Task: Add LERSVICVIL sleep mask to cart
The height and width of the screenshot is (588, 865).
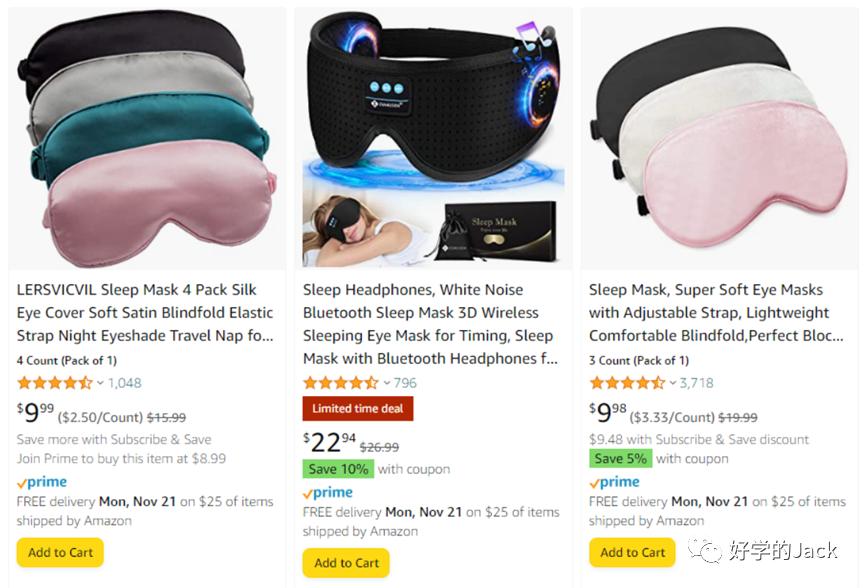Action: 60,552
